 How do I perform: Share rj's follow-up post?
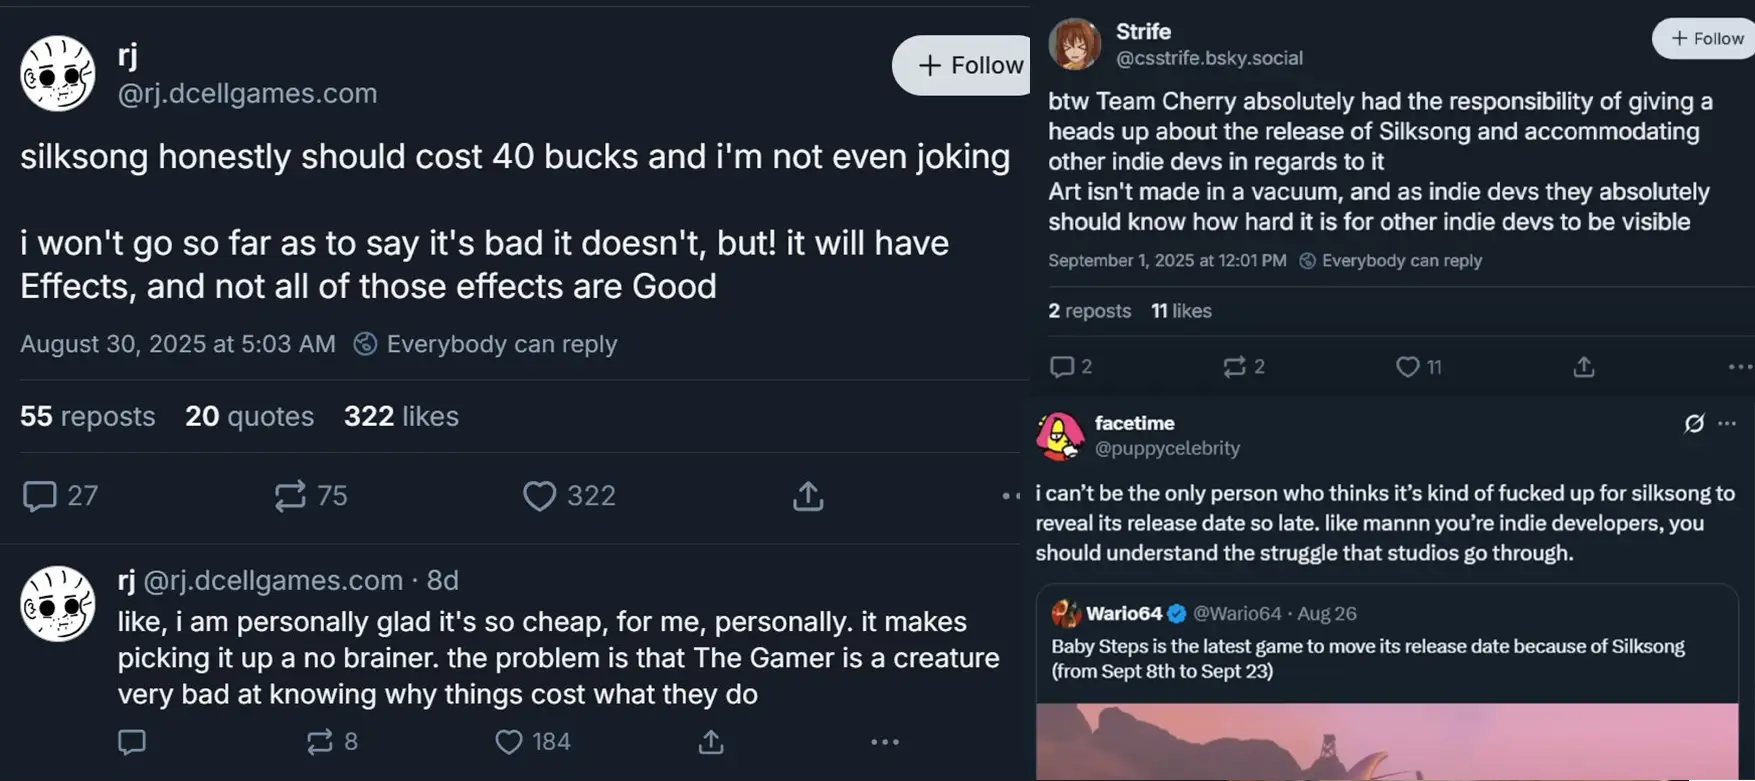pos(711,742)
